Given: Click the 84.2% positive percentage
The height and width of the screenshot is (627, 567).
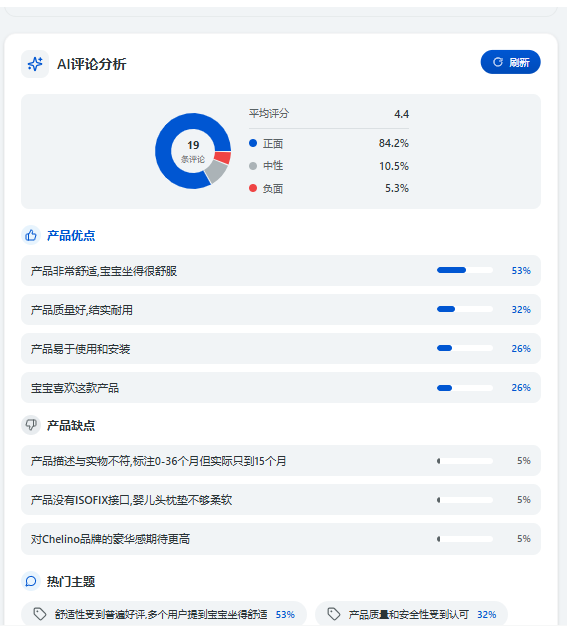Looking at the screenshot, I should (394, 143).
